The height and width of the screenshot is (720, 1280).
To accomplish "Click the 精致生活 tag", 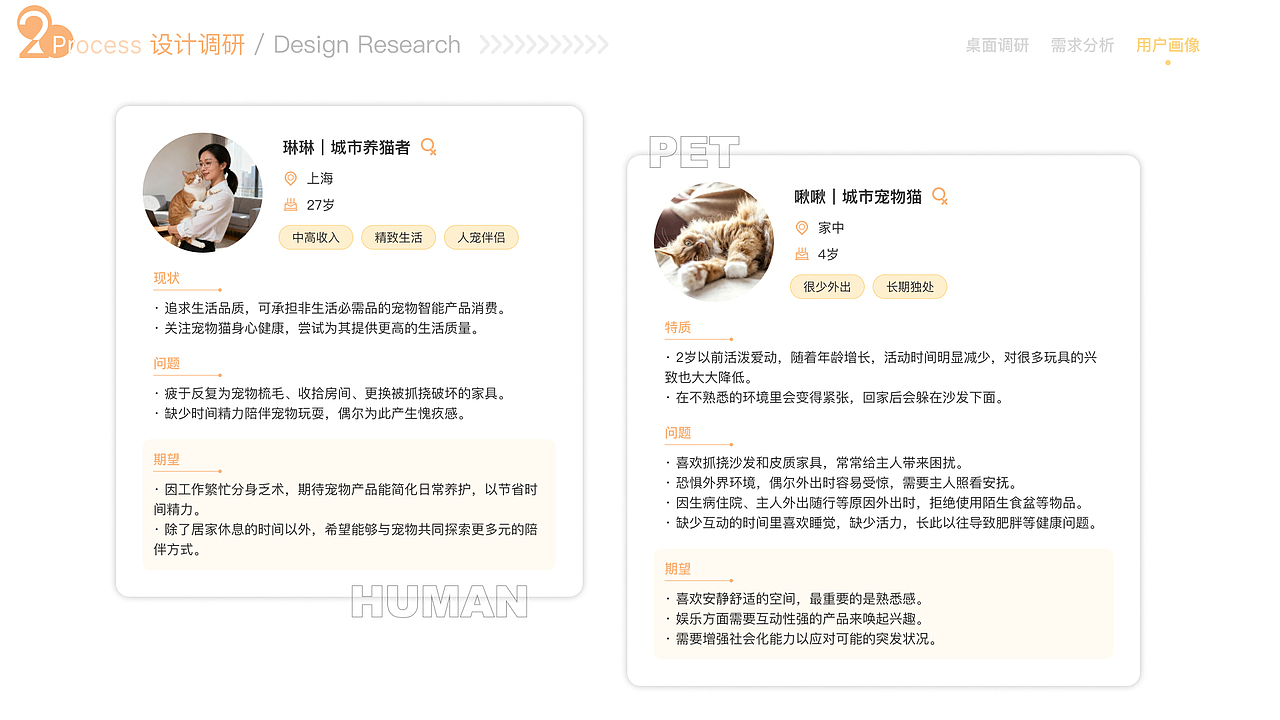I will tap(399, 237).
